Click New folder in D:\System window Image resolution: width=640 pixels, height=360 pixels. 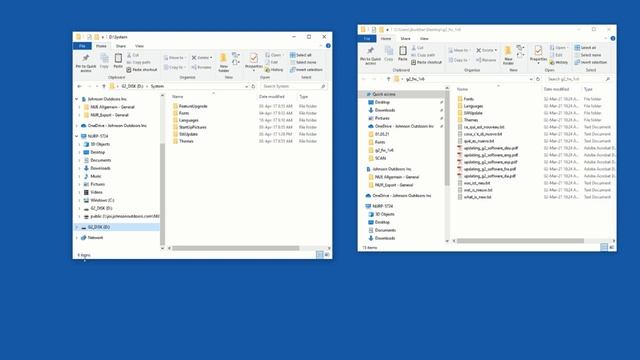pyautogui.click(x=223, y=63)
